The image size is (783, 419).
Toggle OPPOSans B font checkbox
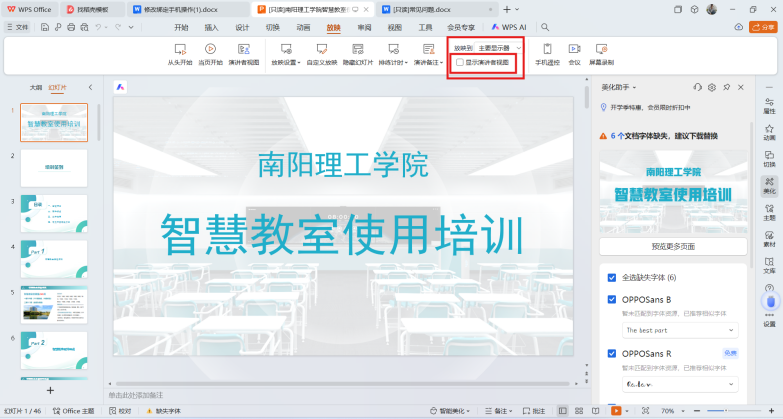(x=612, y=299)
